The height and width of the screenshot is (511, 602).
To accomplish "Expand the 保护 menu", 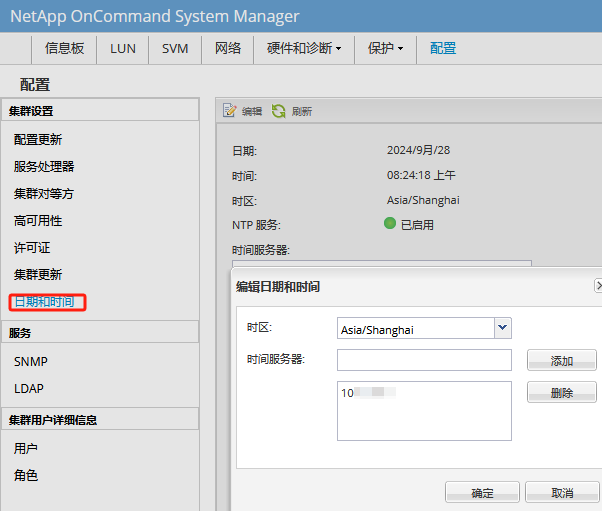I will (x=385, y=48).
